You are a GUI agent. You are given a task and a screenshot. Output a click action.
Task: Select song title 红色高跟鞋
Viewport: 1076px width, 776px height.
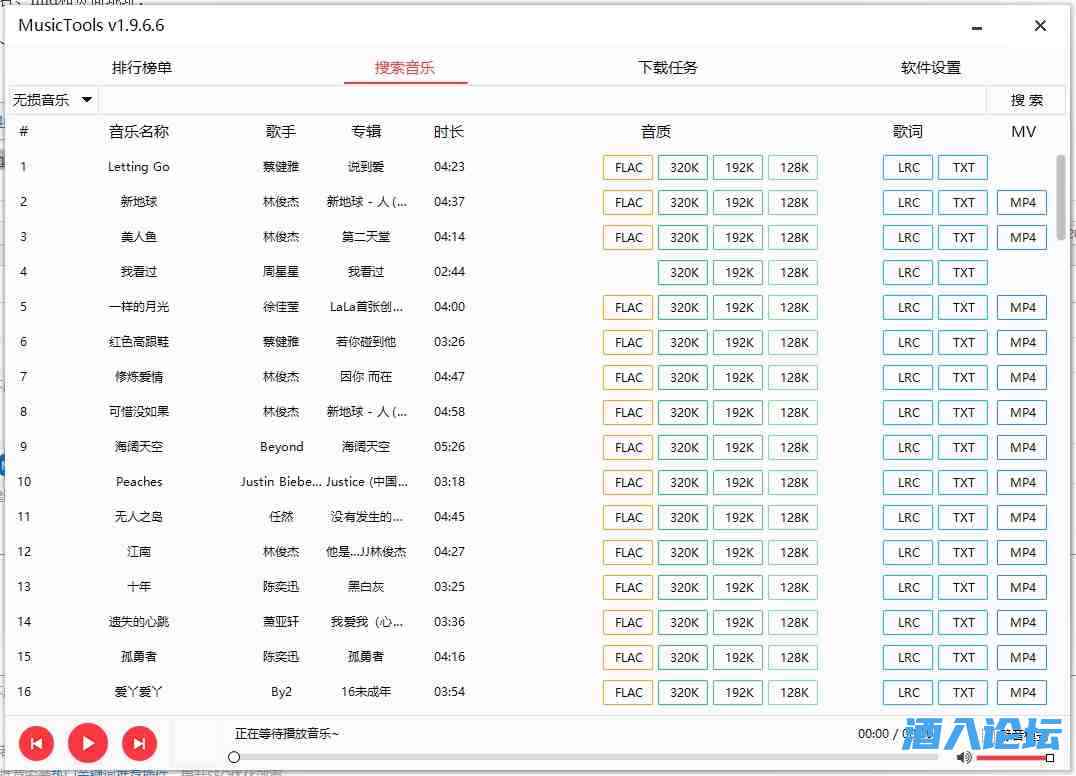139,342
